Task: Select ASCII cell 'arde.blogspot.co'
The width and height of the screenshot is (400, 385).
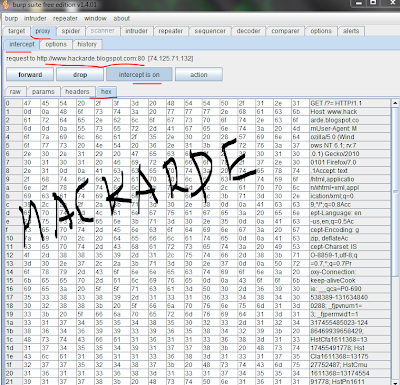Action: 349,120
